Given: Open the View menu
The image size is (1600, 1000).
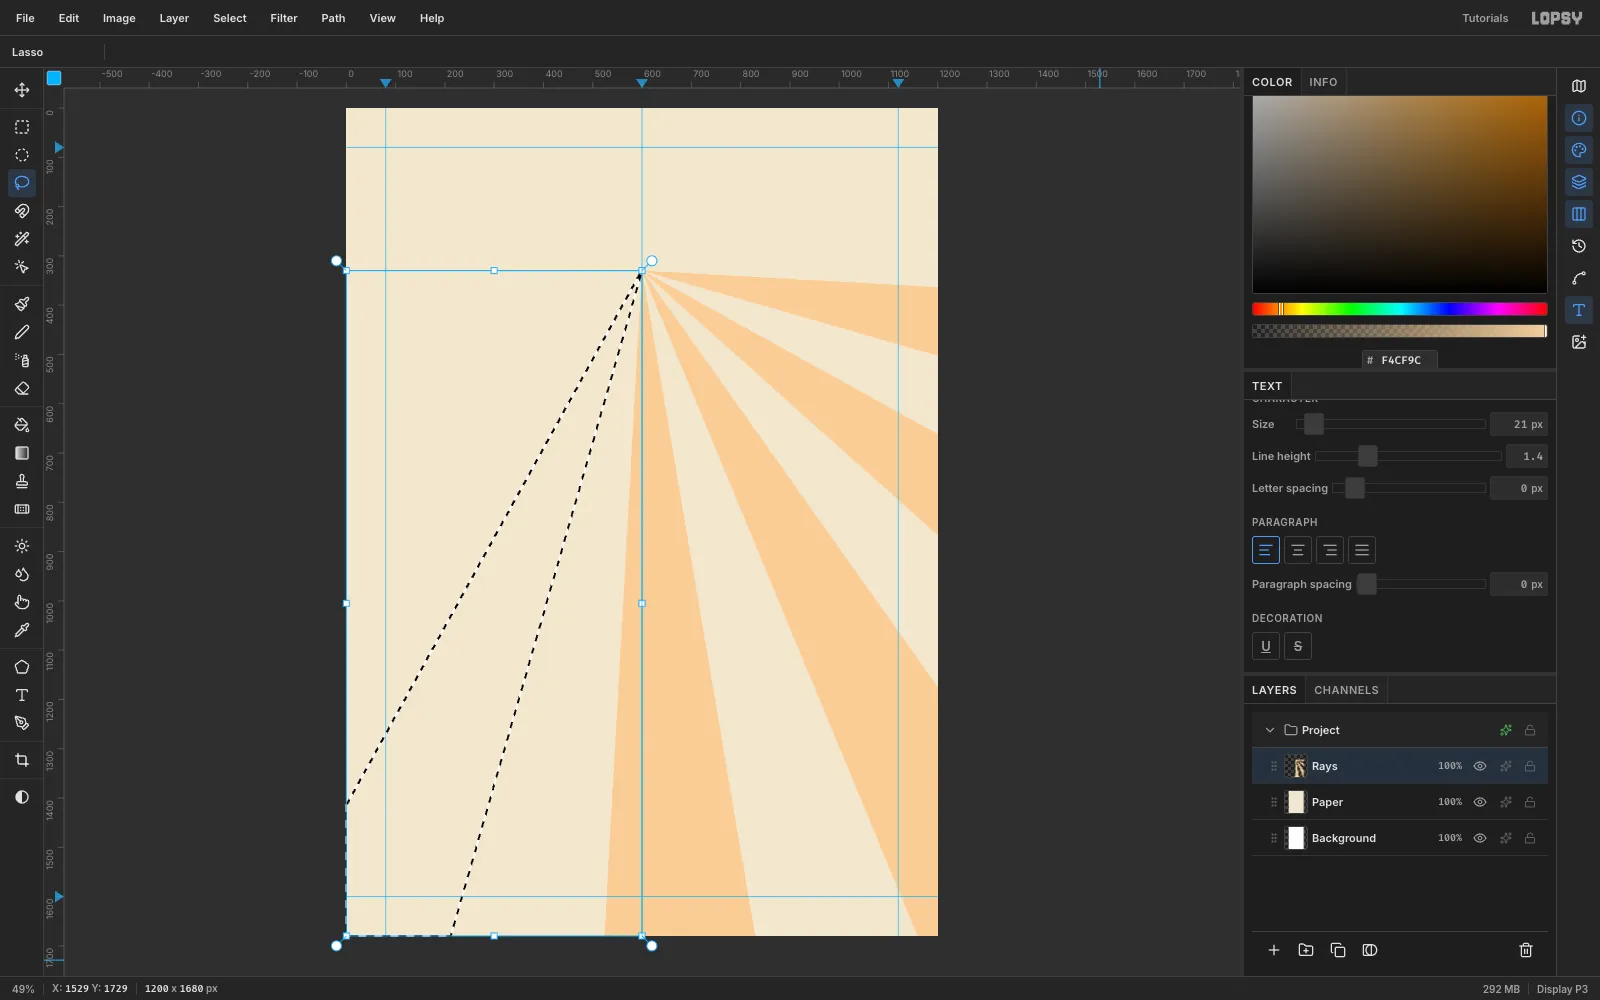Looking at the screenshot, I should pyautogui.click(x=382, y=18).
